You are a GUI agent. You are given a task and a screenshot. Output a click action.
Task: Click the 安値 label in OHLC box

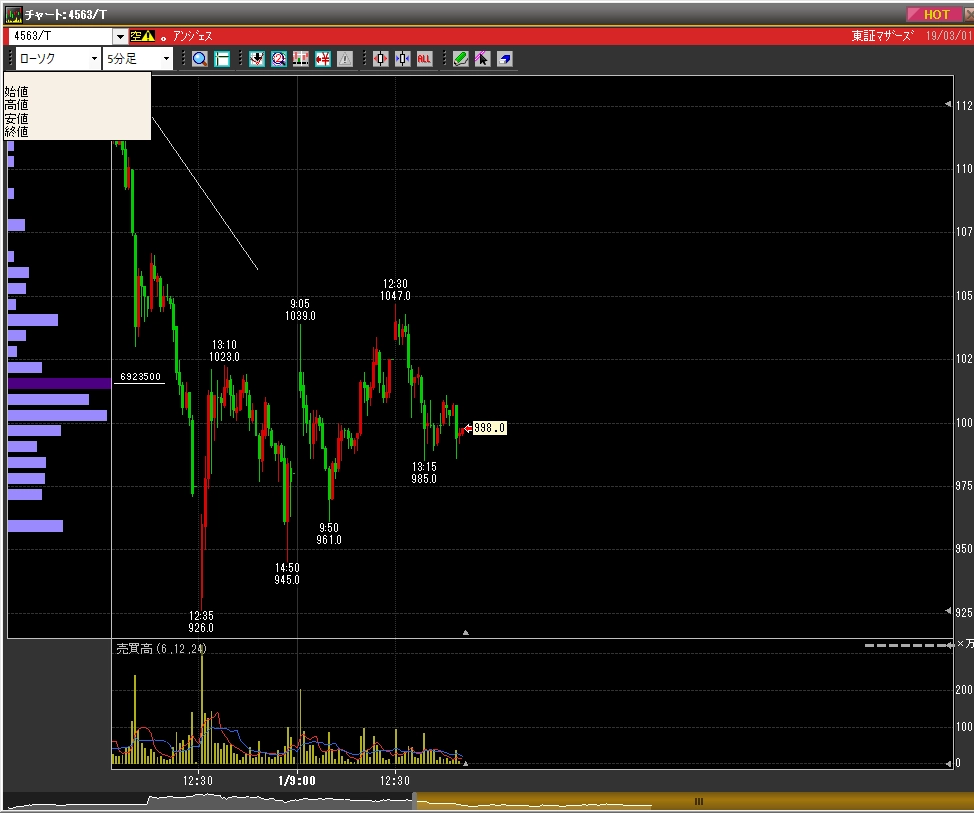[x=16, y=119]
